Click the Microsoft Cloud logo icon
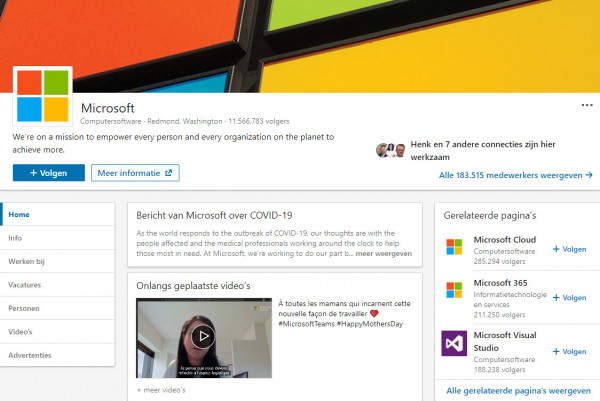 [454, 247]
